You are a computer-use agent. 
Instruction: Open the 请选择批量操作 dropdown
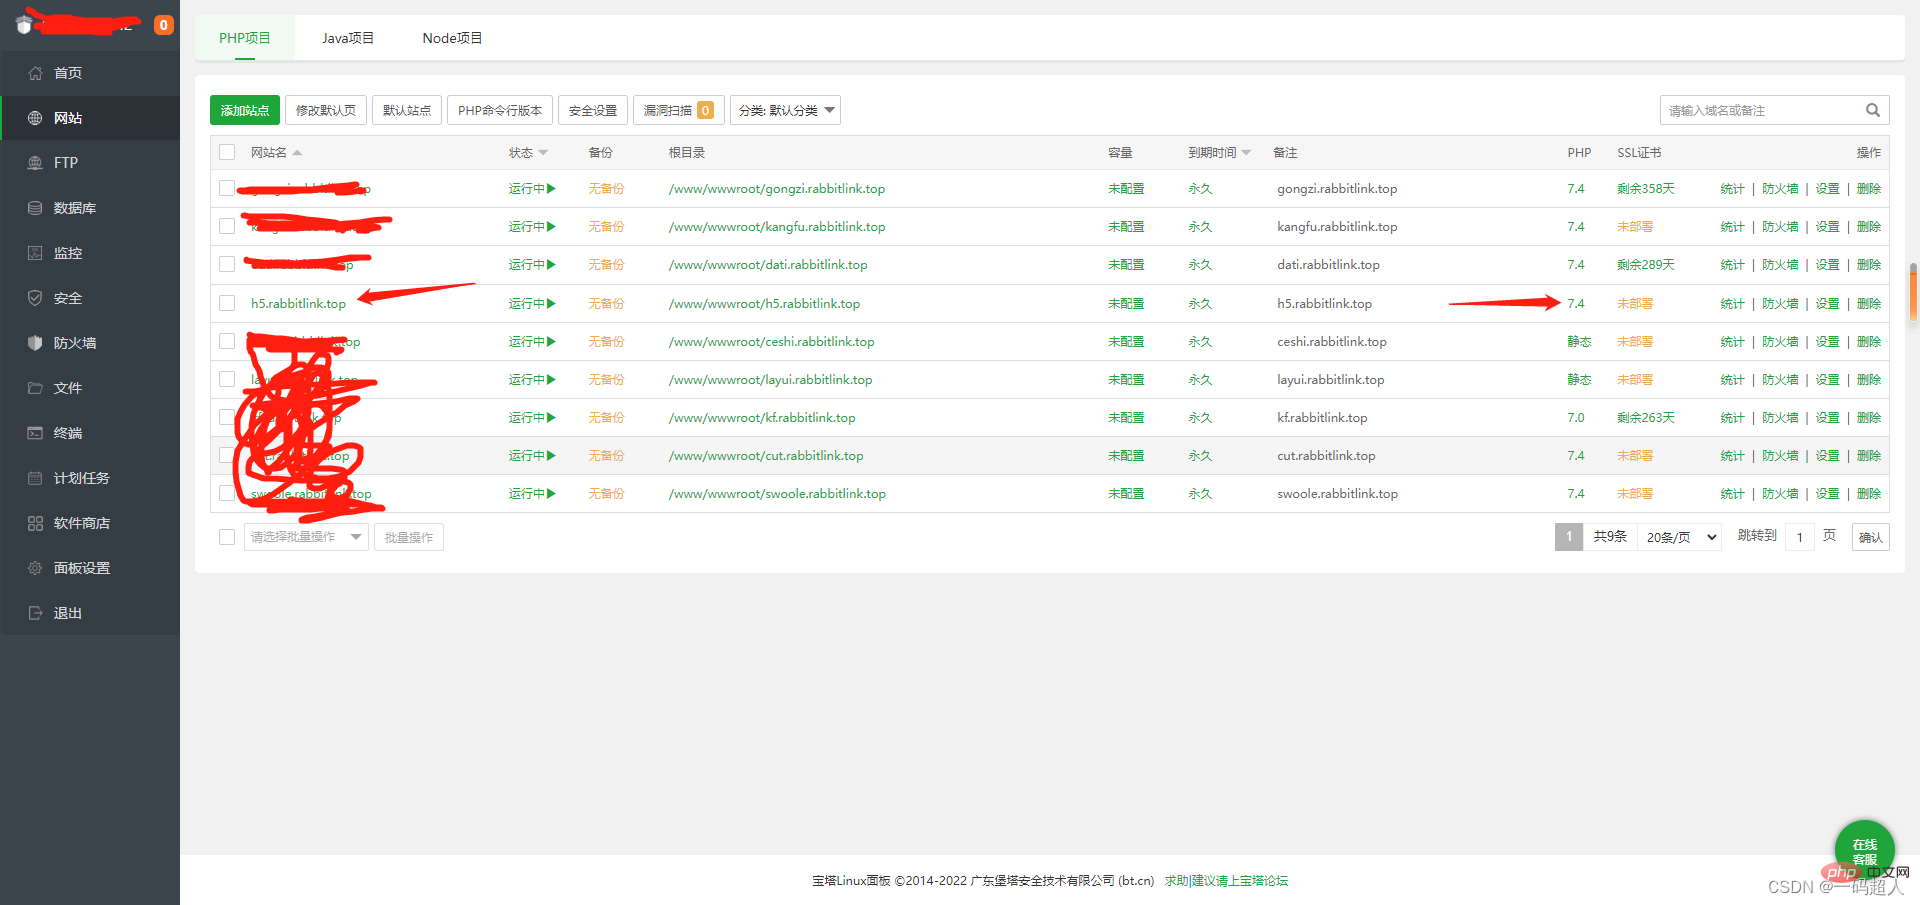click(305, 537)
